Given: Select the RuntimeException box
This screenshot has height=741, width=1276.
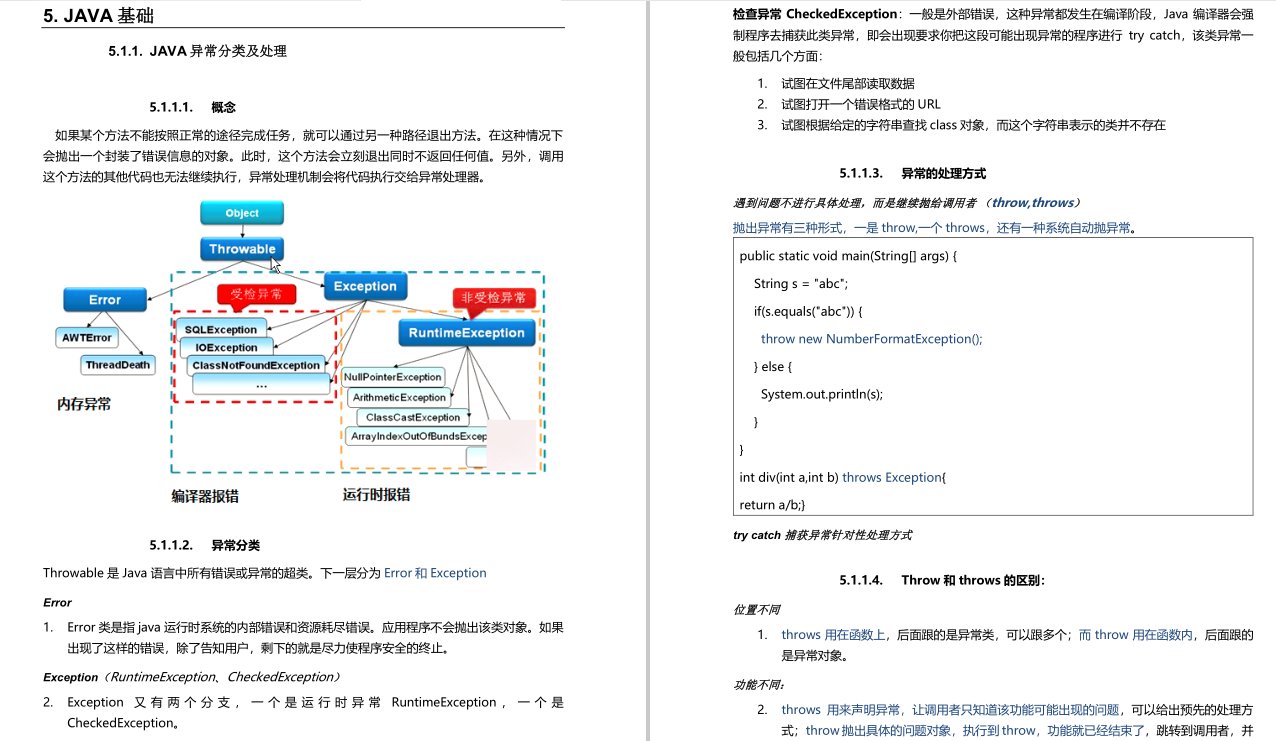Looking at the screenshot, I should point(466,332).
